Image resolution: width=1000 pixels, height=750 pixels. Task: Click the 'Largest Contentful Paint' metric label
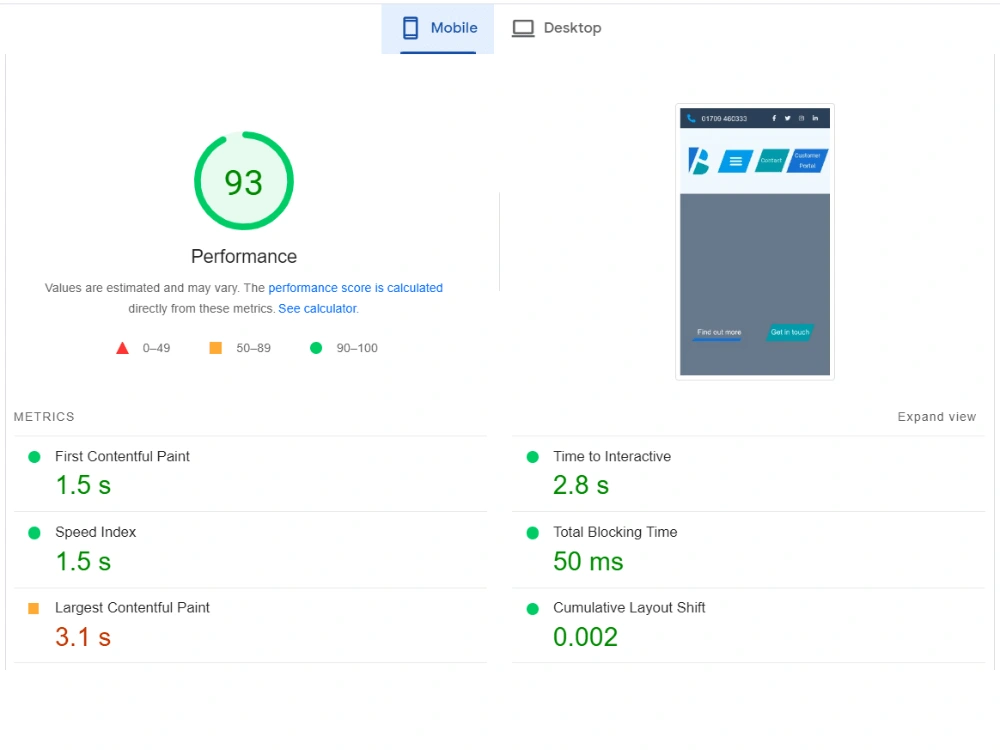coord(132,608)
